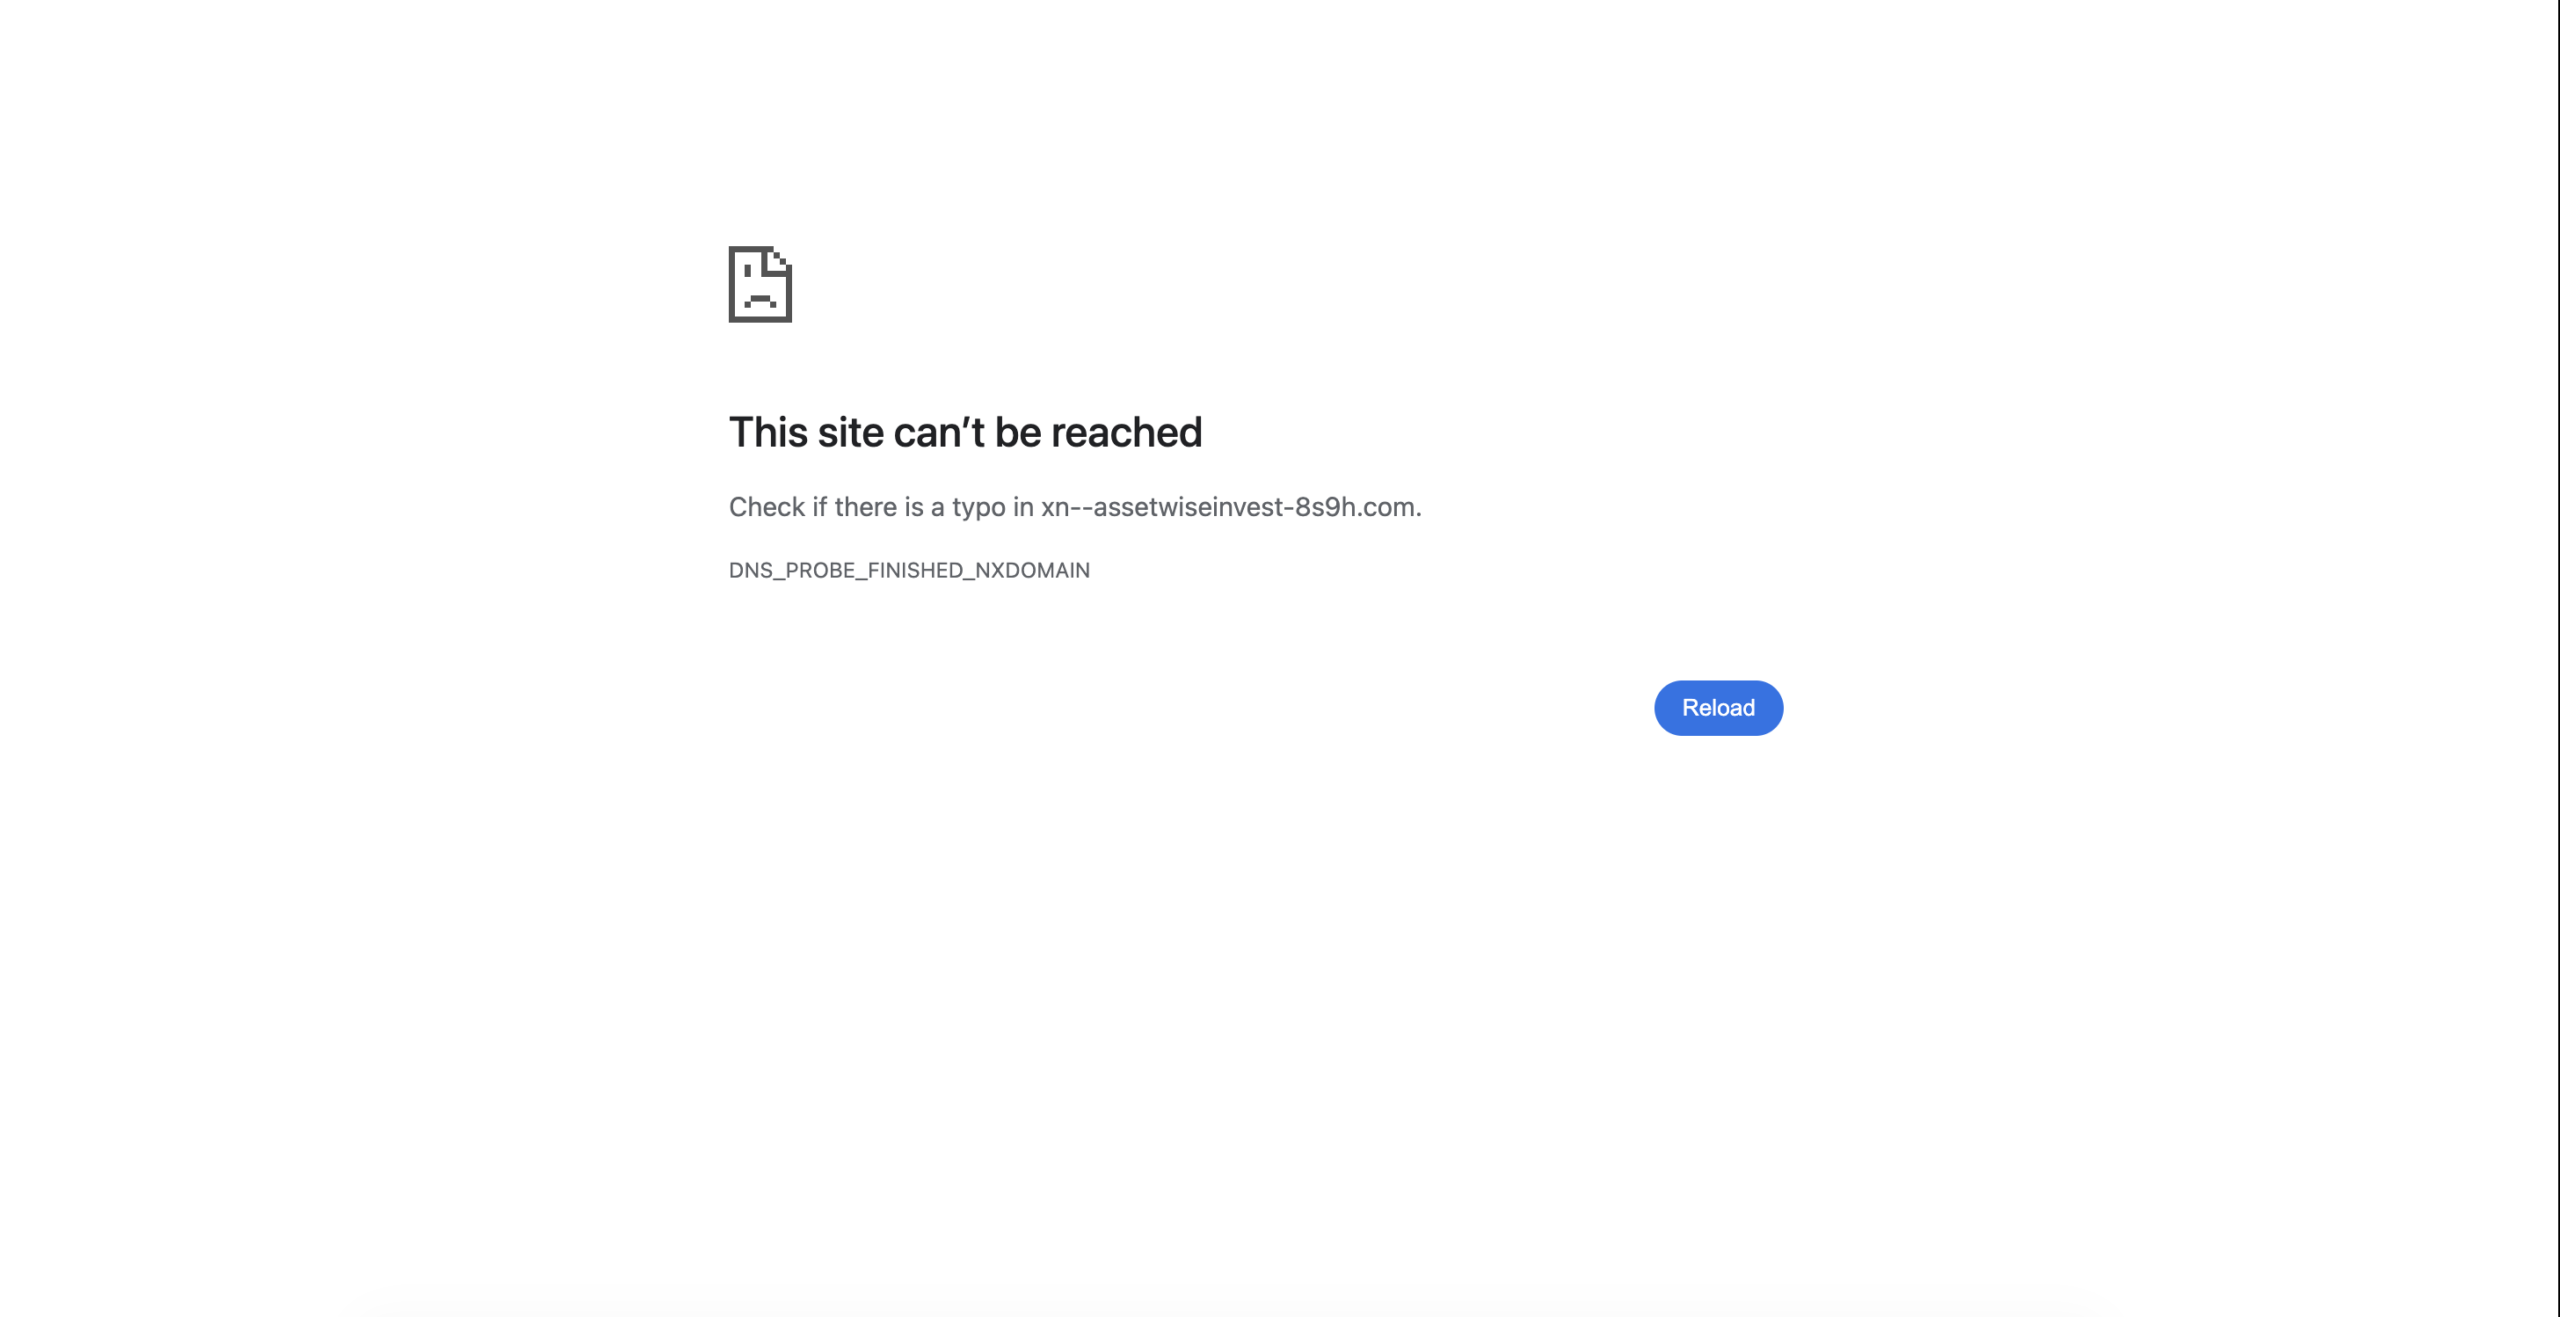Click the folded corner of the page icon

coord(779,262)
